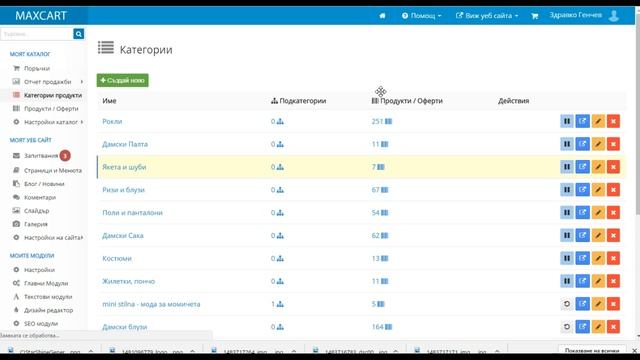Pause the Рокли category
The width and height of the screenshot is (640, 360).
(x=567, y=121)
